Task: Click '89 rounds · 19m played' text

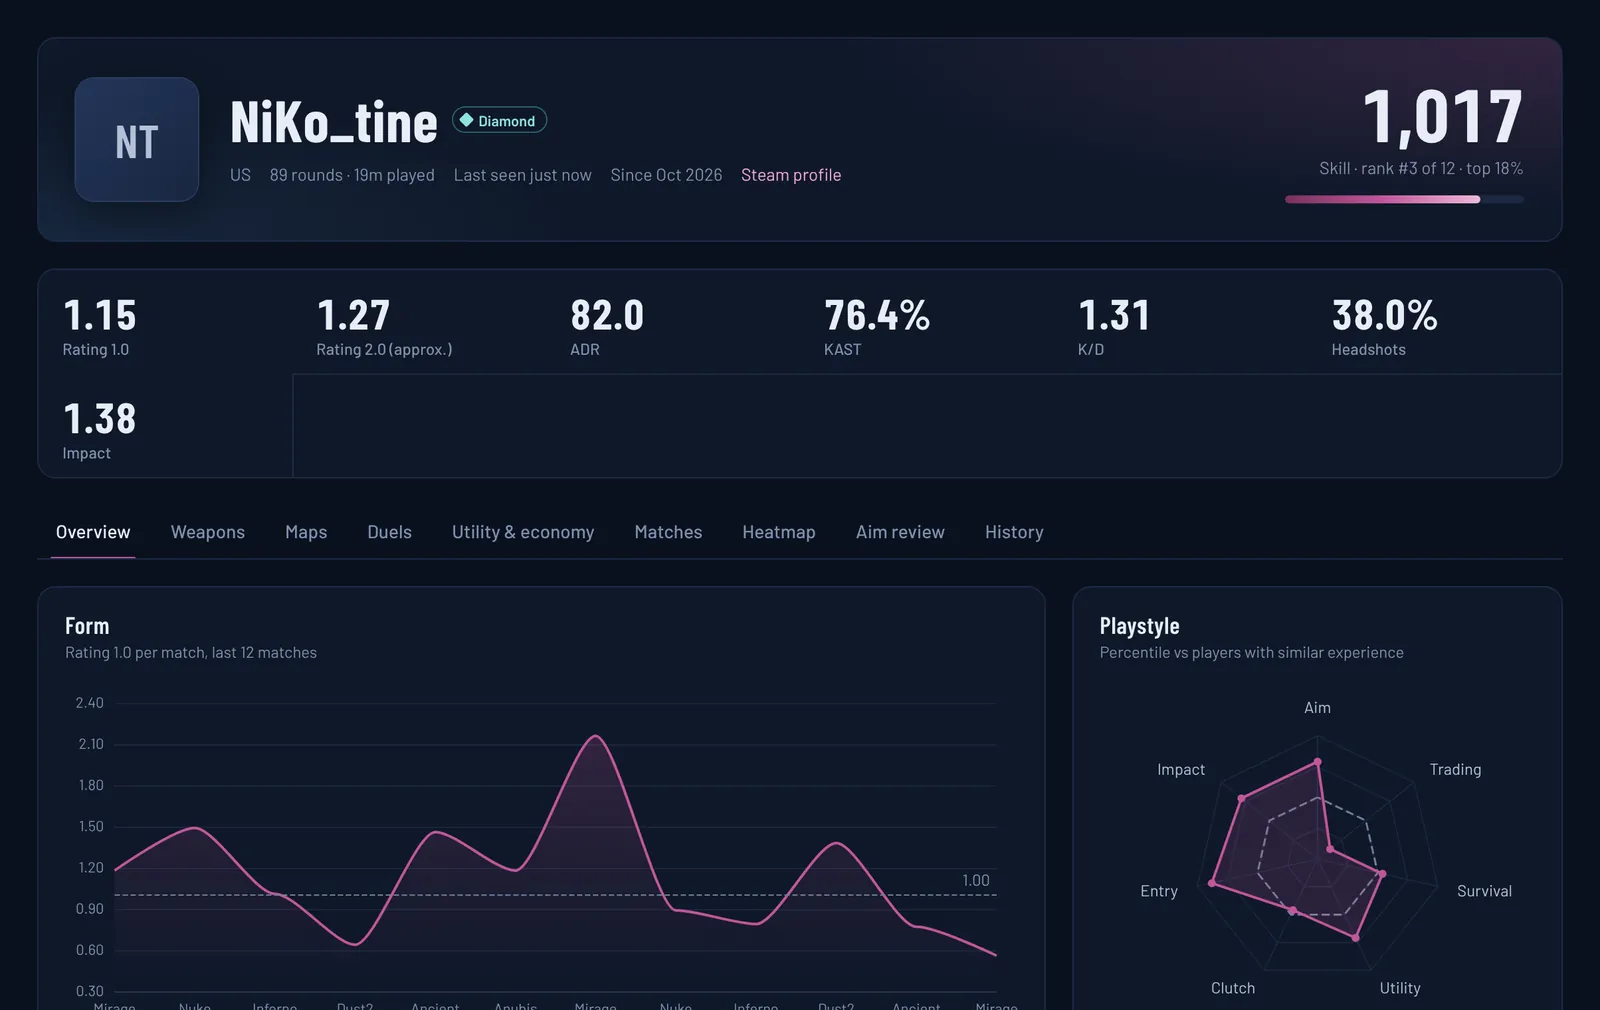Action: (x=352, y=175)
